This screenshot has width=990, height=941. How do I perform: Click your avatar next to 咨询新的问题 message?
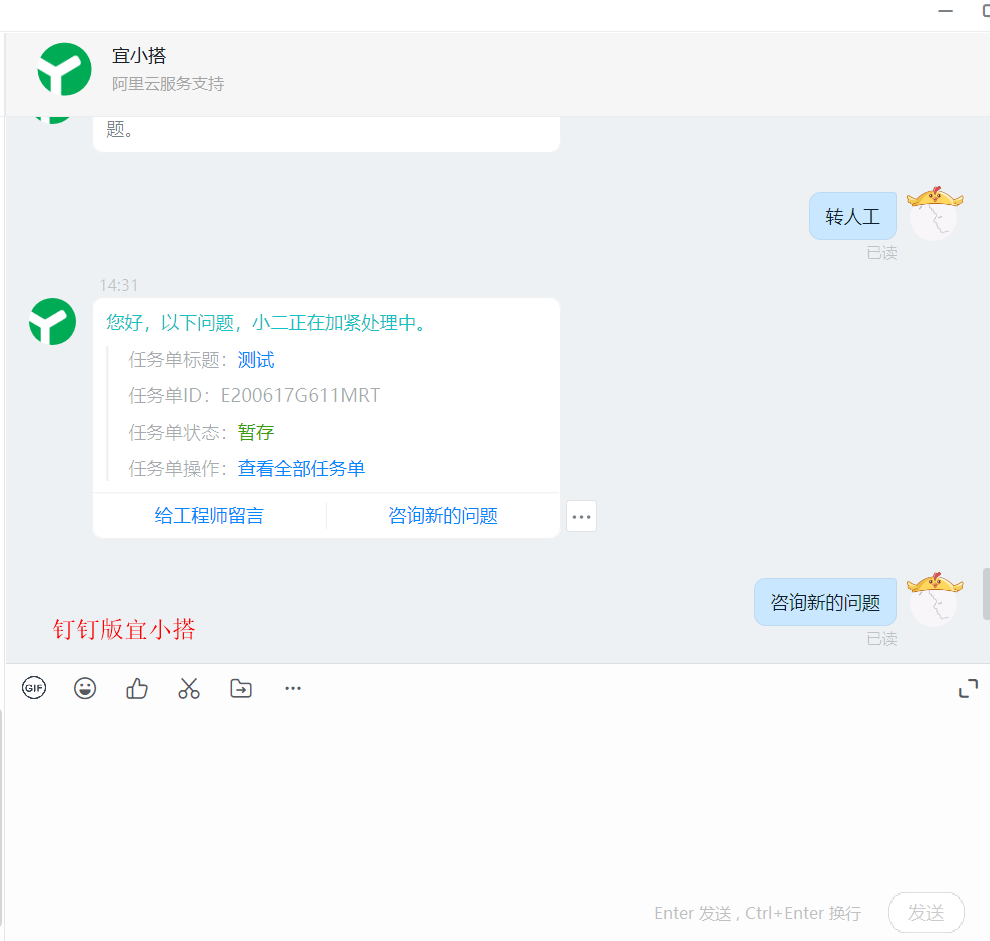click(x=934, y=599)
